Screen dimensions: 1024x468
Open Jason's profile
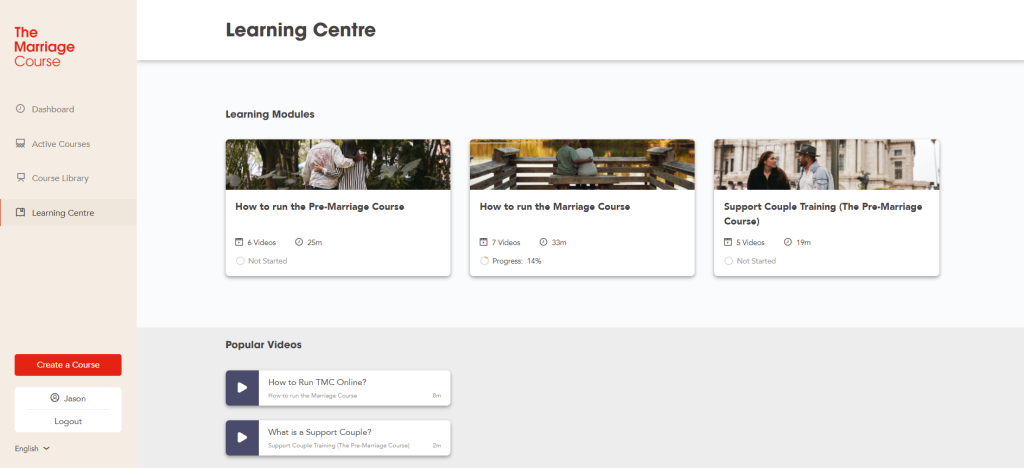tap(68, 398)
